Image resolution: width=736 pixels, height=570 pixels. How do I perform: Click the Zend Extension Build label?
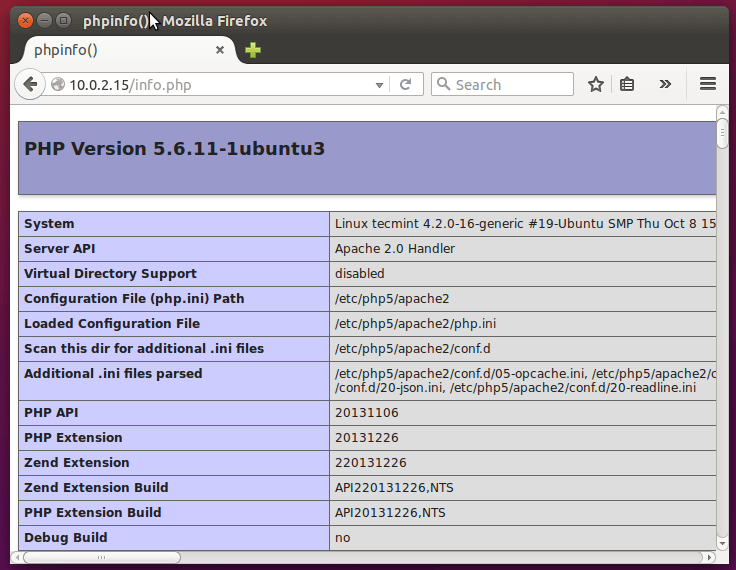coord(96,487)
